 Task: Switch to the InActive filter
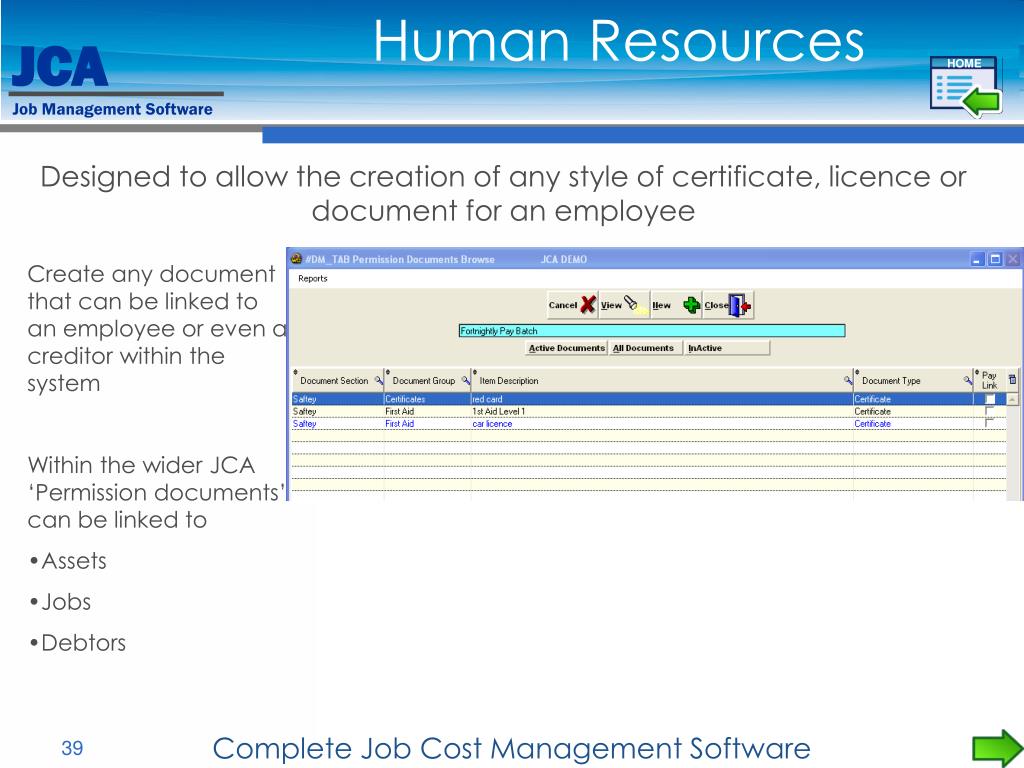pos(728,348)
